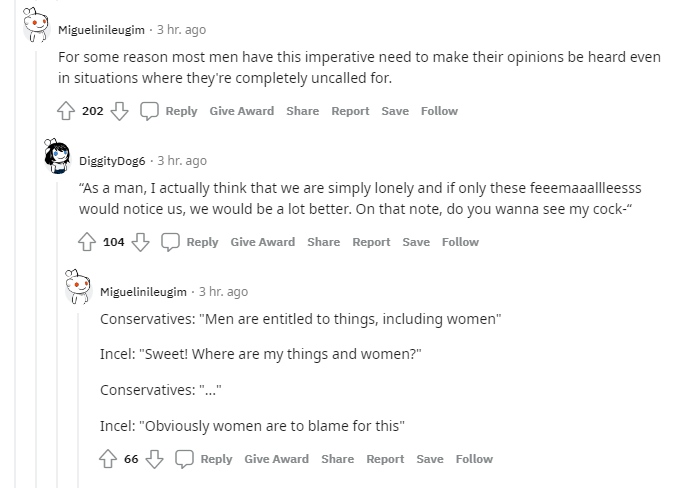
Task: Click the reply speech bubble icon on the 66-point comment
Action: (184, 459)
